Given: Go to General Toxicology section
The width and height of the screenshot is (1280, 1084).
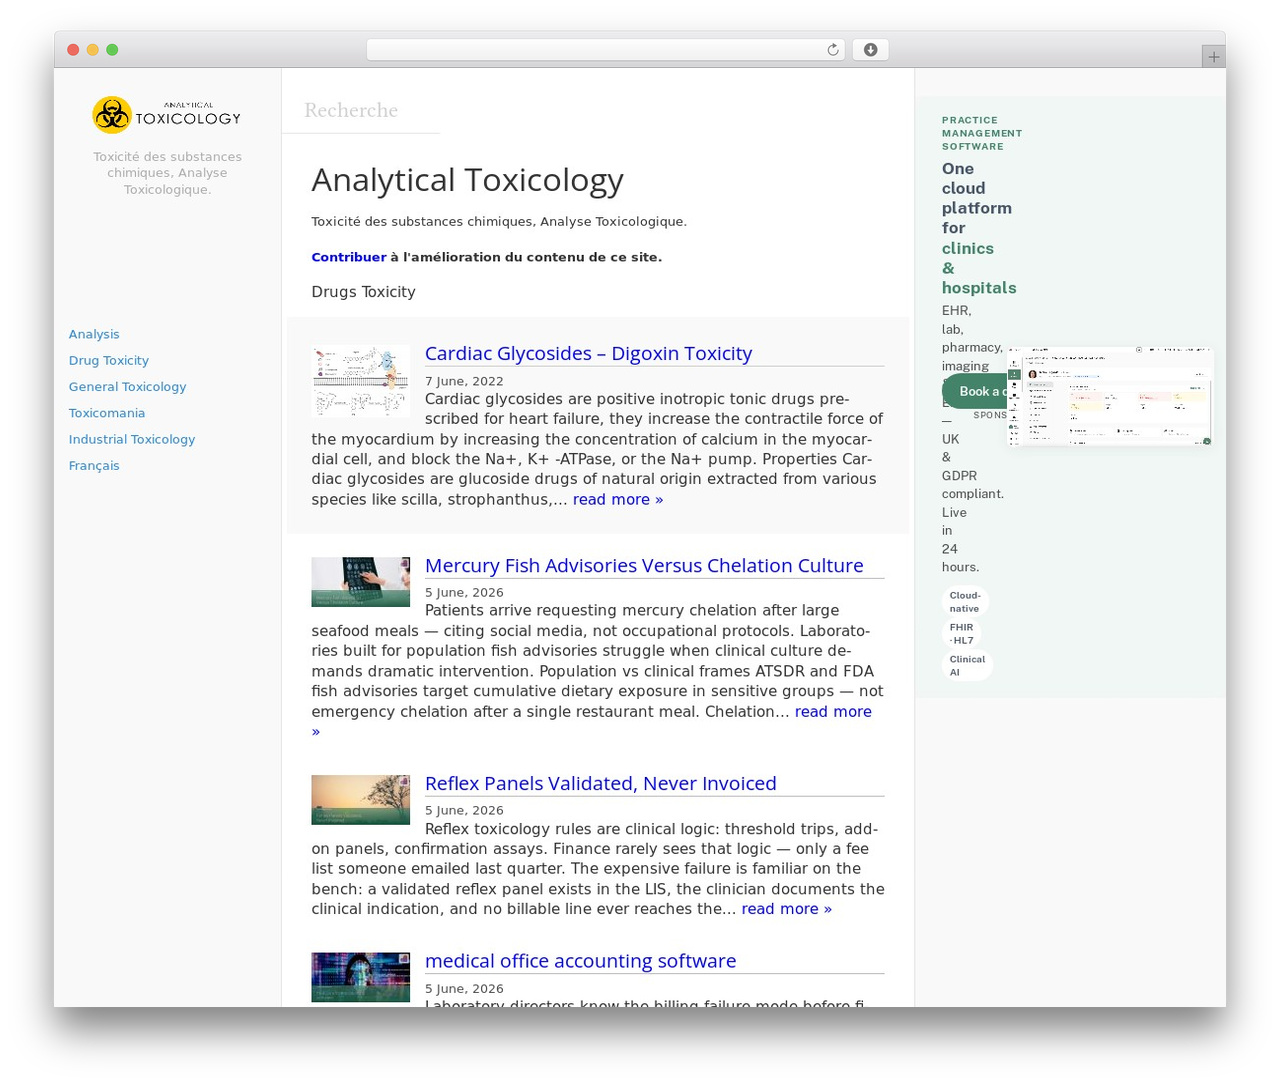Looking at the screenshot, I should click(x=128, y=386).
